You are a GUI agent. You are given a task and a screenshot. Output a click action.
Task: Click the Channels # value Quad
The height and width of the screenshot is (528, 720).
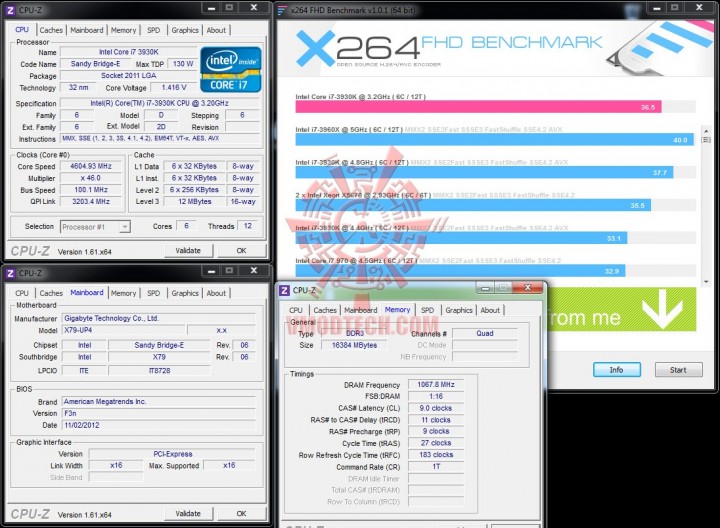coord(485,333)
